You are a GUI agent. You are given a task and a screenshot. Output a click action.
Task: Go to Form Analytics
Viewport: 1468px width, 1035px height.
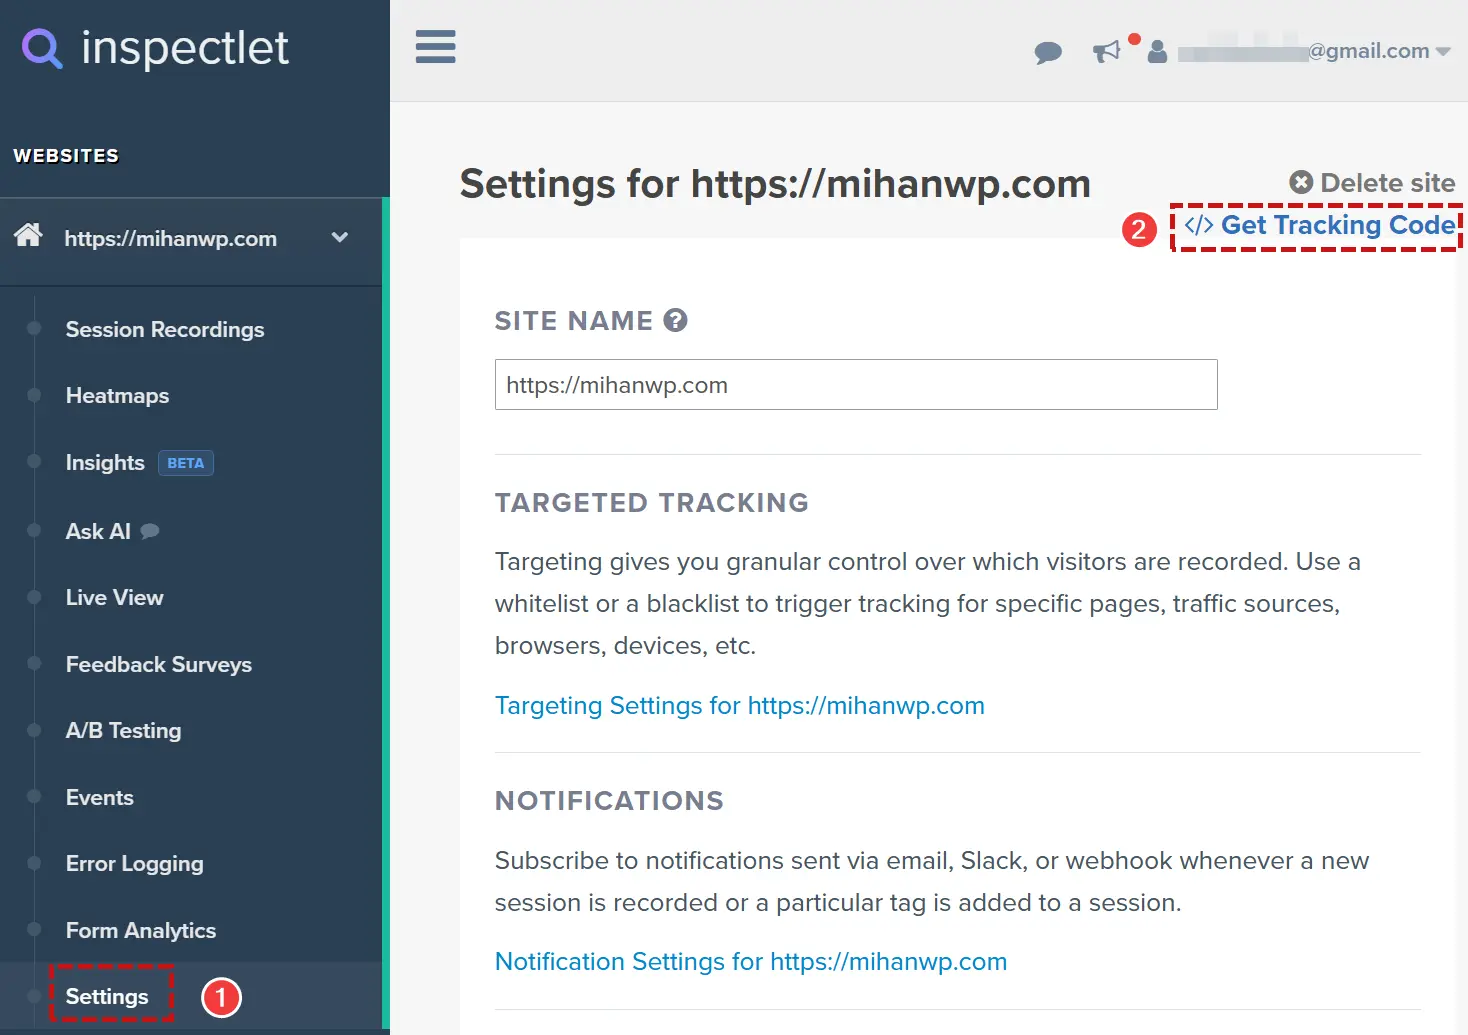coord(141,931)
